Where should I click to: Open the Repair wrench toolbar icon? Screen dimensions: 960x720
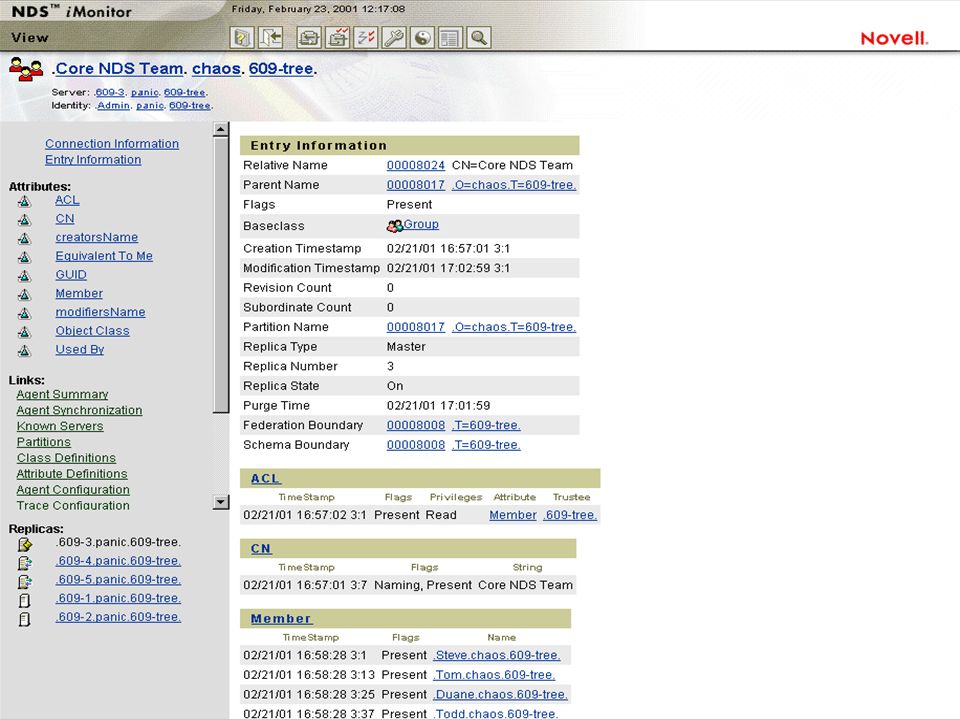pyautogui.click(x=394, y=38)
